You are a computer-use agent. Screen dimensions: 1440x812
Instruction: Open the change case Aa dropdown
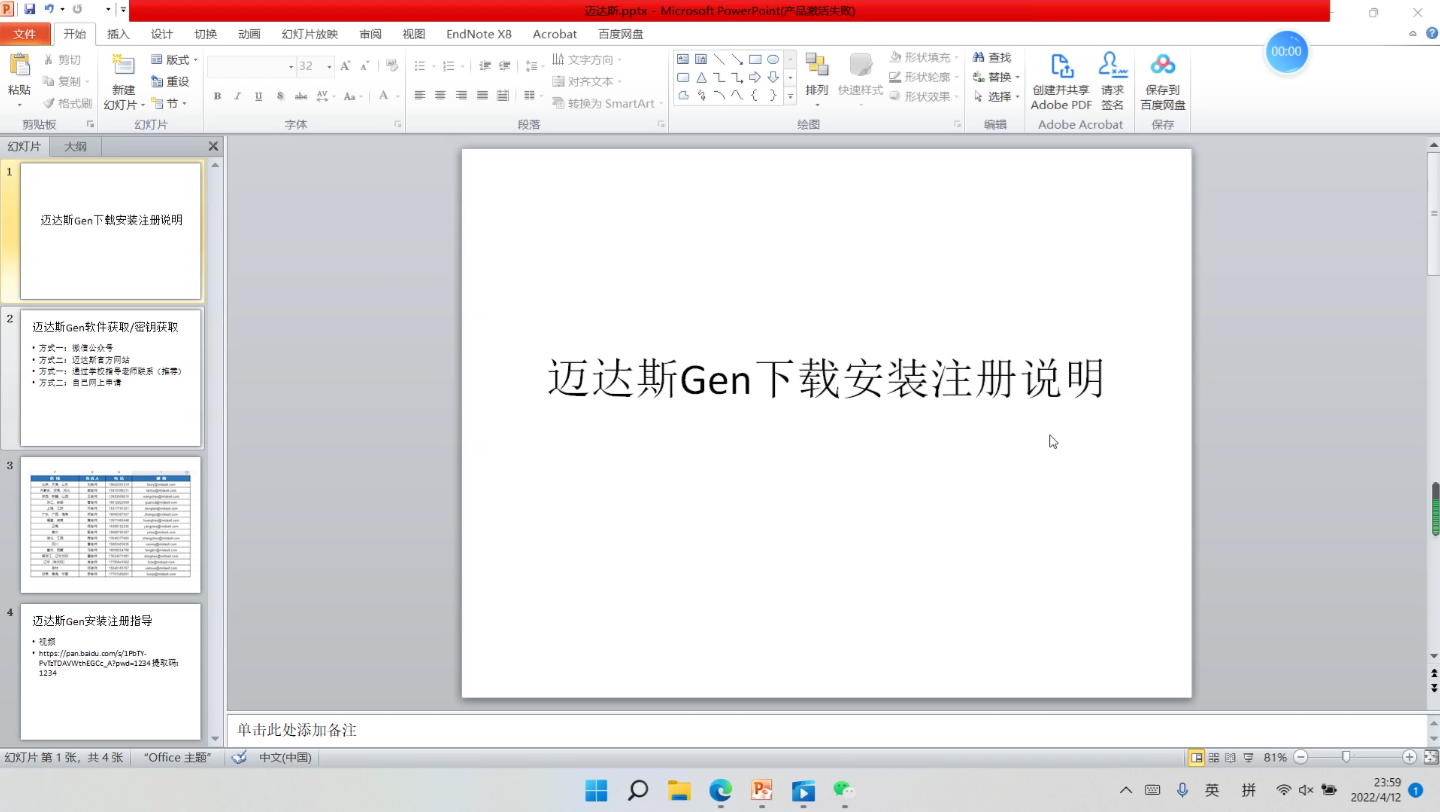(353, 96)
